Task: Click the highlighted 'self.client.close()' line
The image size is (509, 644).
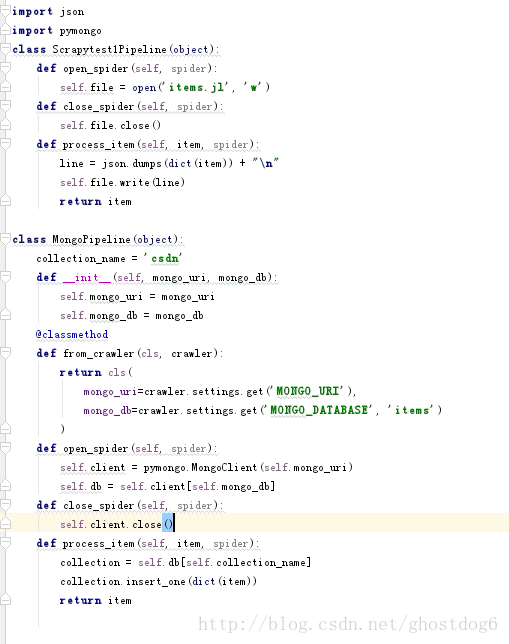Action: pyautogui.click(x=117, y=524)
